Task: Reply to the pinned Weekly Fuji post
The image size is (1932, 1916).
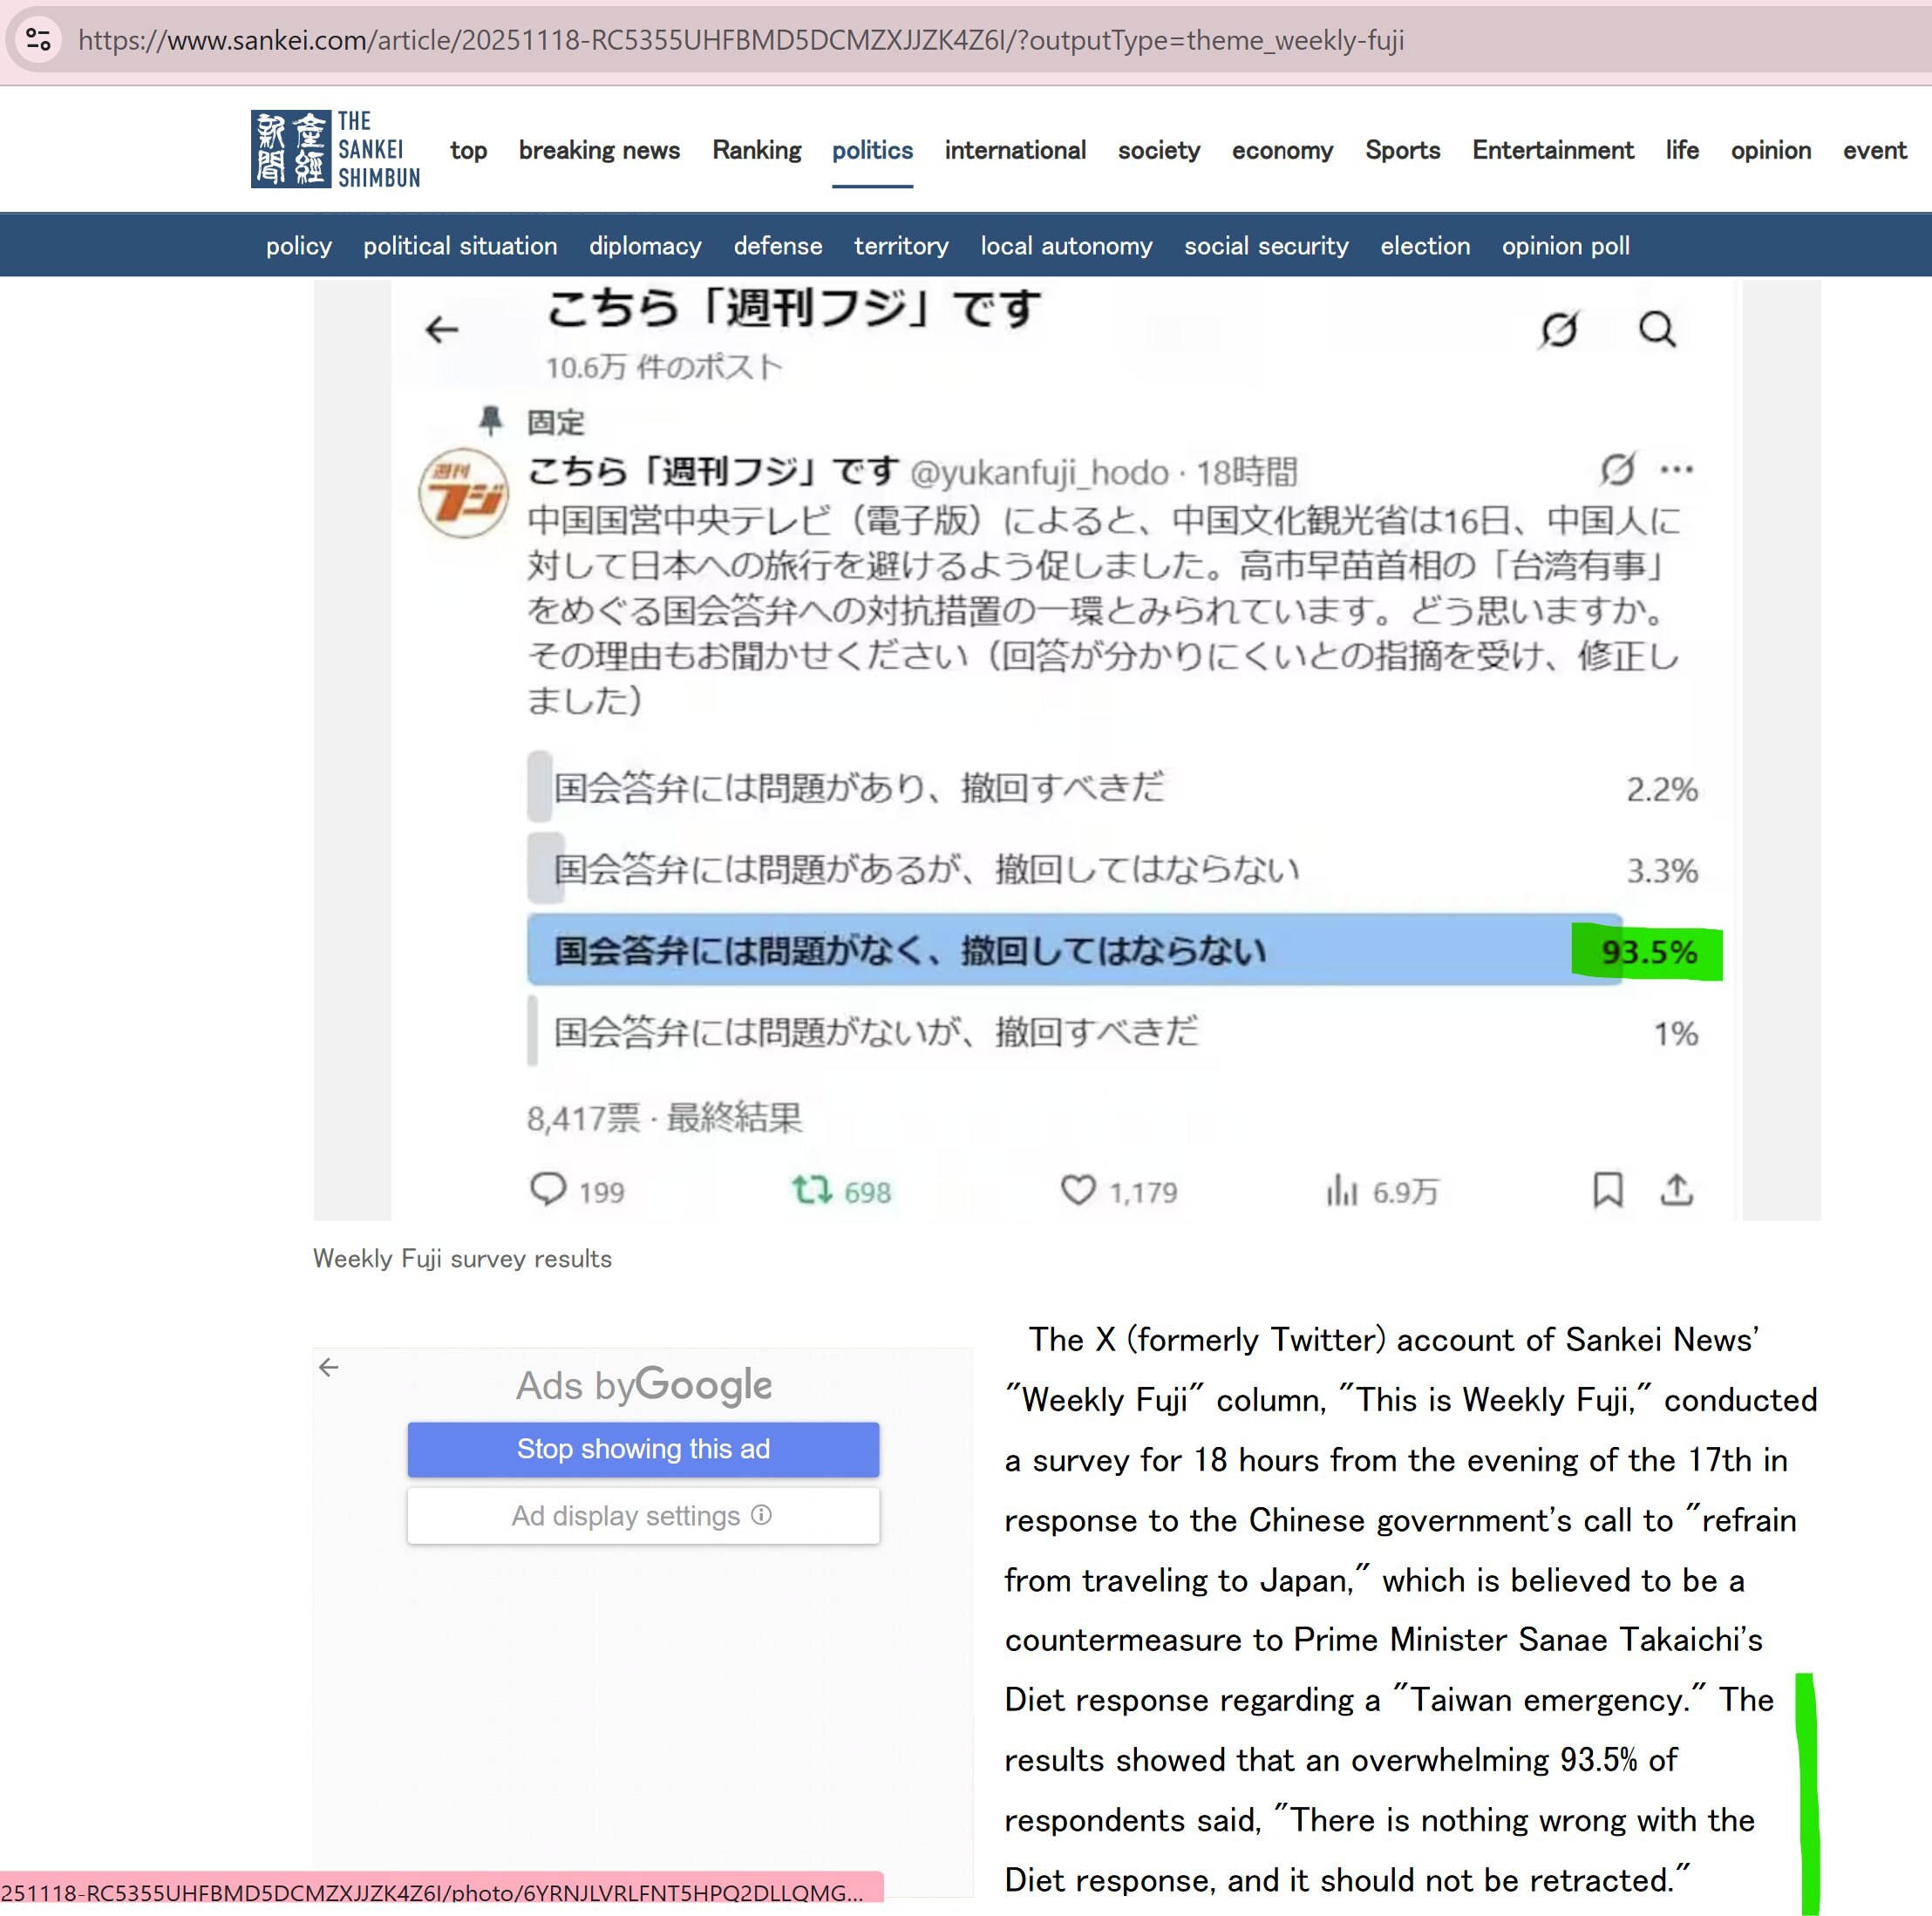Action: (551, 1190)
